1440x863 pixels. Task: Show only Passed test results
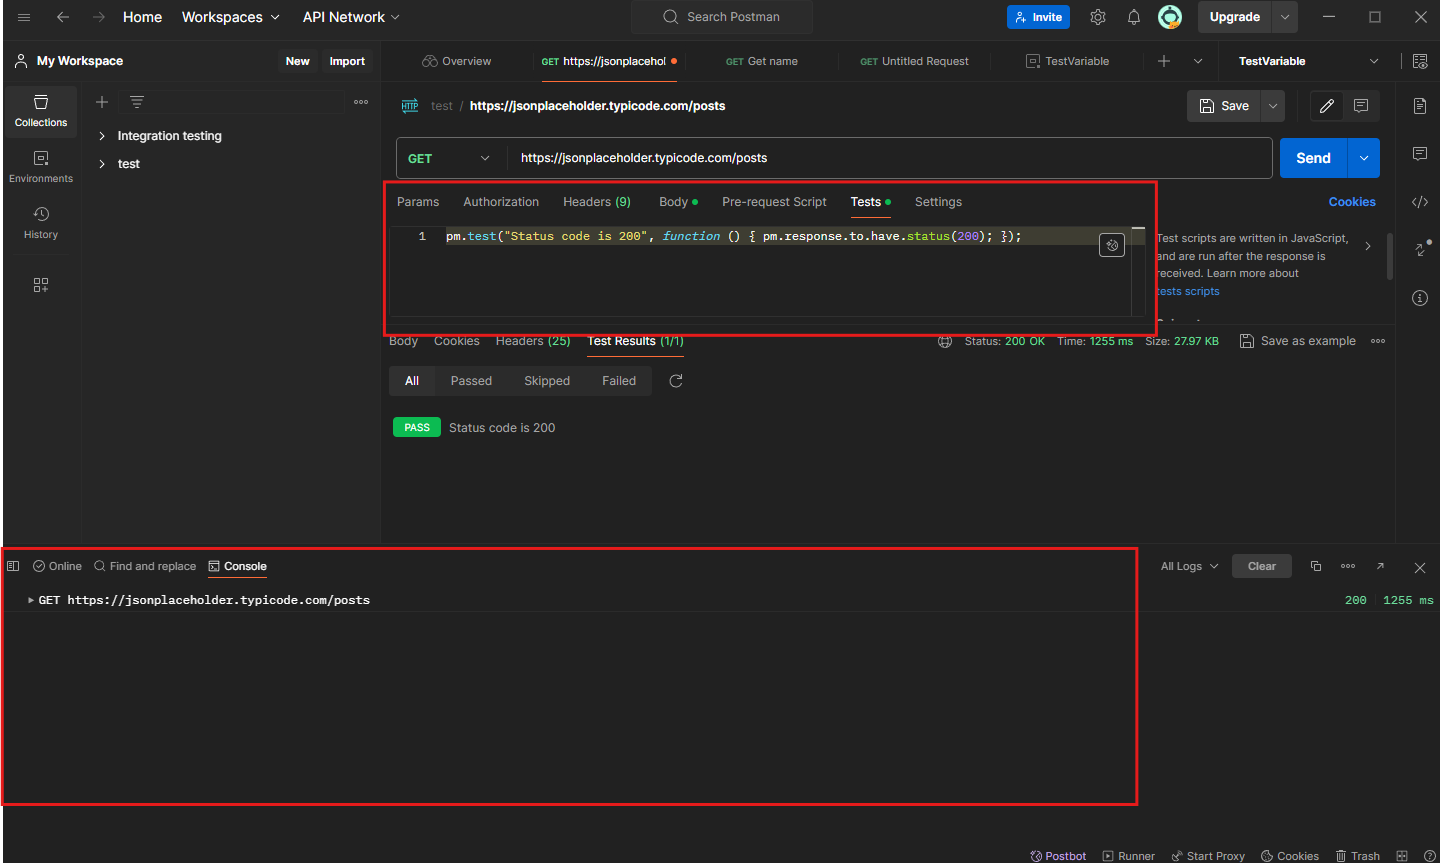pos(471,381)
